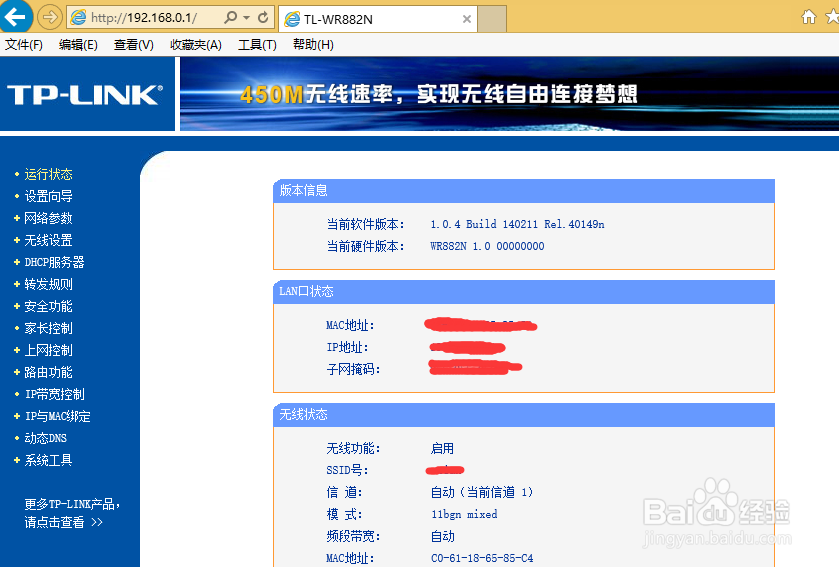Screen dimensions: 839x567
Task: Click the 当前软件版本 label
Action: coord(365,224)
